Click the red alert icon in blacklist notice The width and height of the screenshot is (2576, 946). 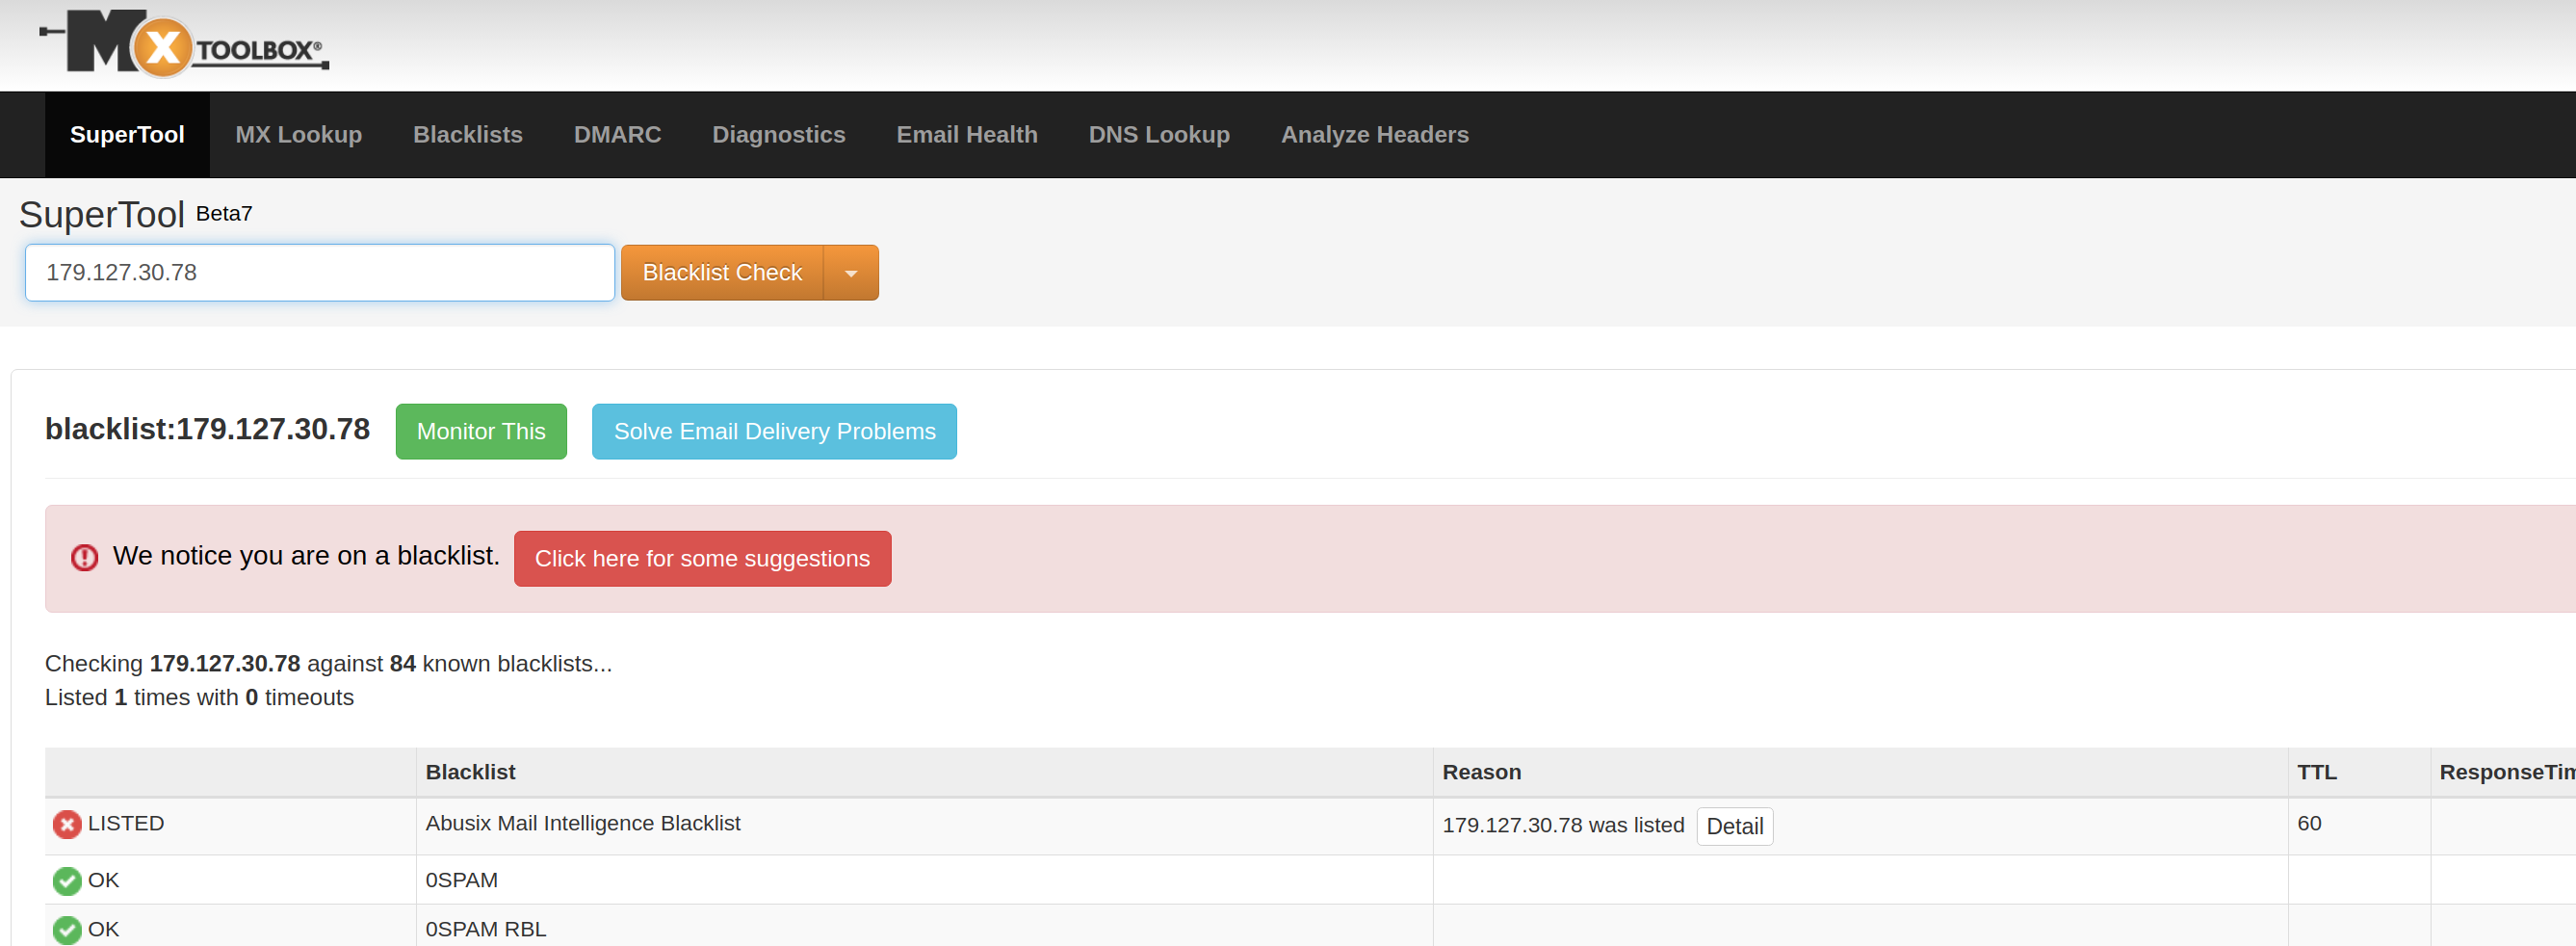click(x=85, y=557)
